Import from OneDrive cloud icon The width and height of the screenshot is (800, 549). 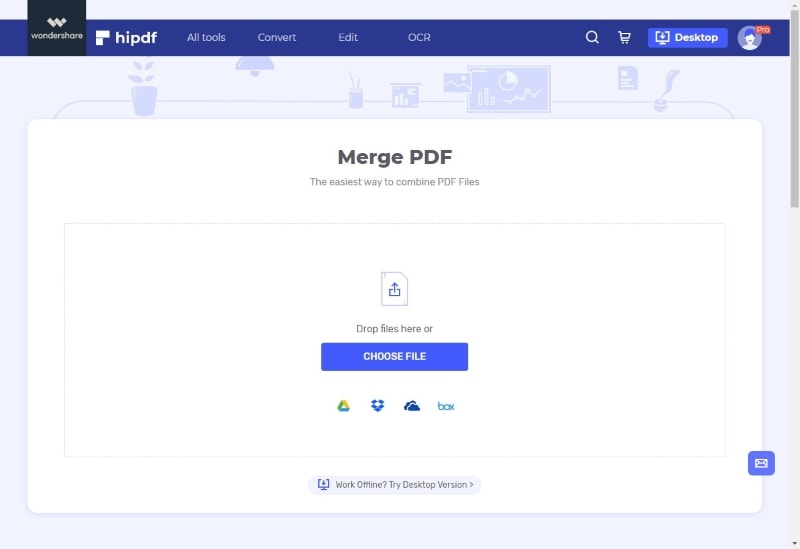[x=412, y=406]
